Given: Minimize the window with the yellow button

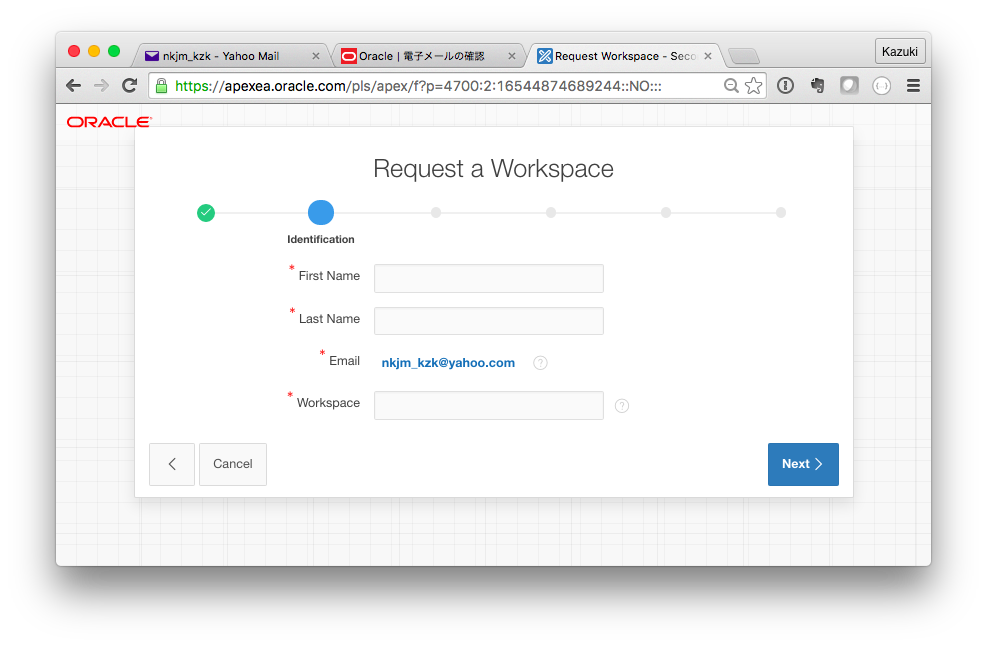Looking at the screenshot, I should point(94,51).
